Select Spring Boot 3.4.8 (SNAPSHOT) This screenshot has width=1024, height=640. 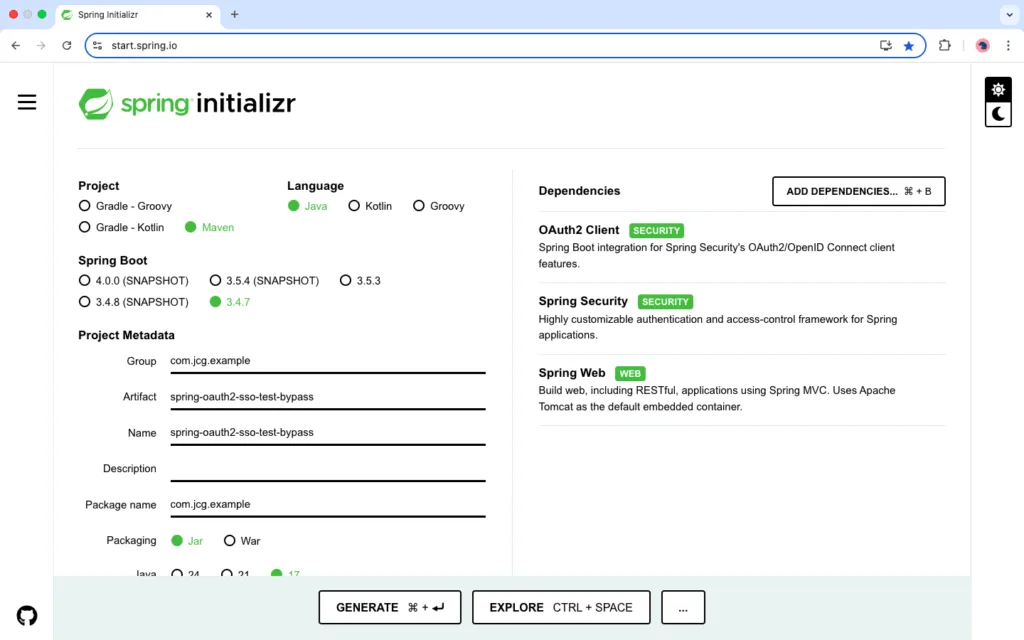(133, 302)
